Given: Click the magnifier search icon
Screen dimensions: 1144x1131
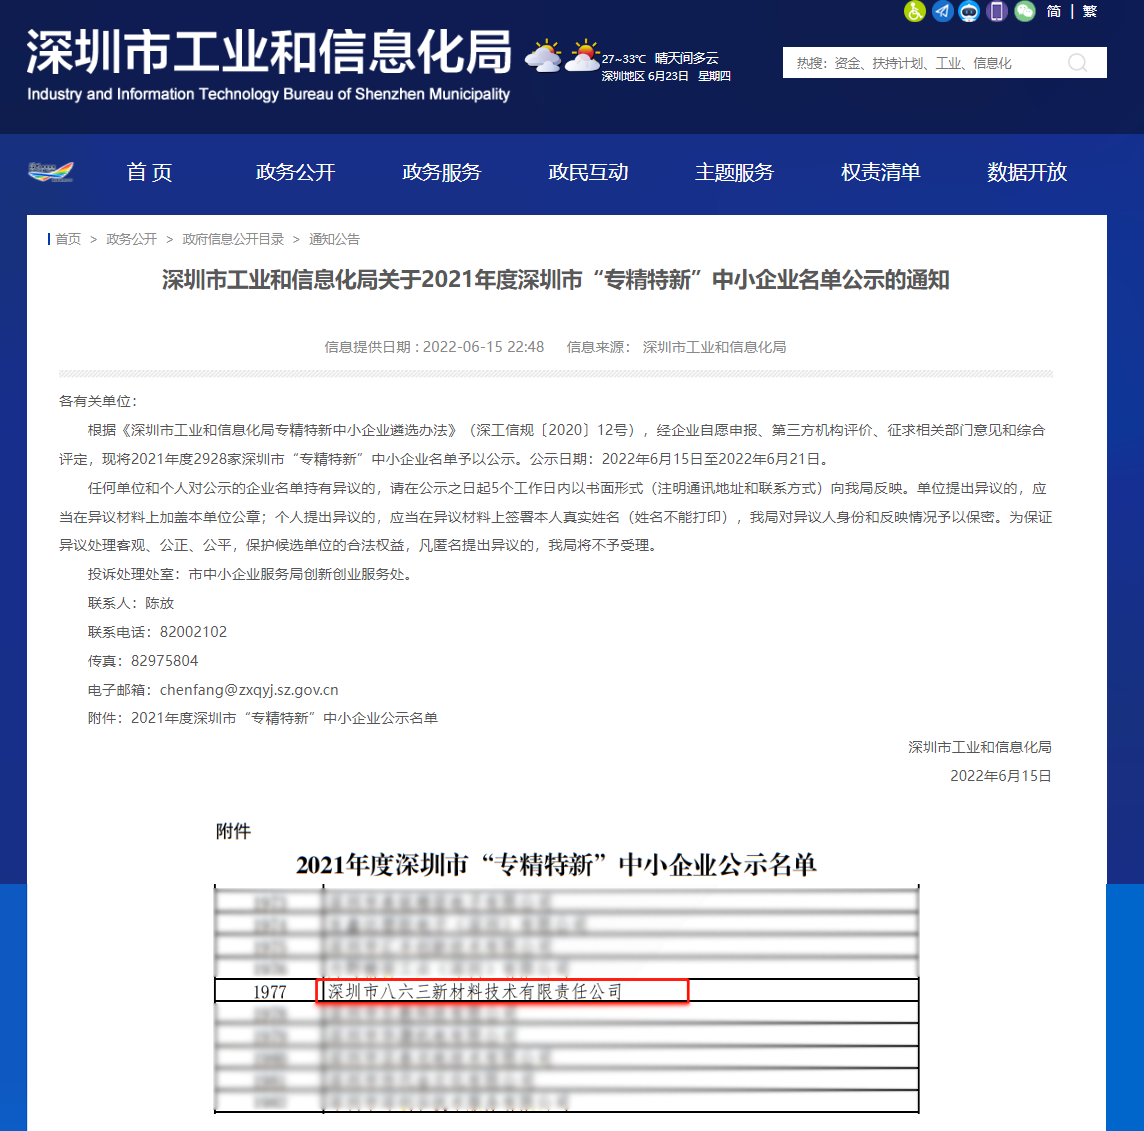Looking at the screenshot, I should coord(1078,63).
